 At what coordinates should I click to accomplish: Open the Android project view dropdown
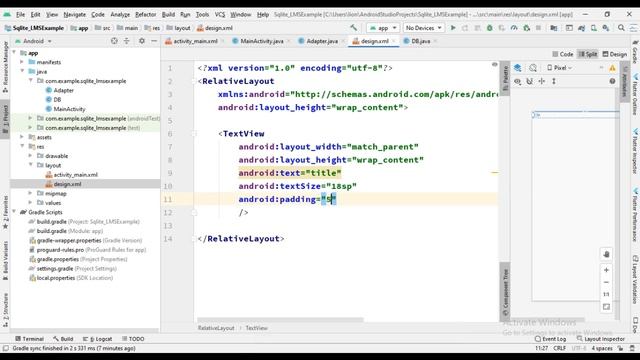[x=33, y=41]
